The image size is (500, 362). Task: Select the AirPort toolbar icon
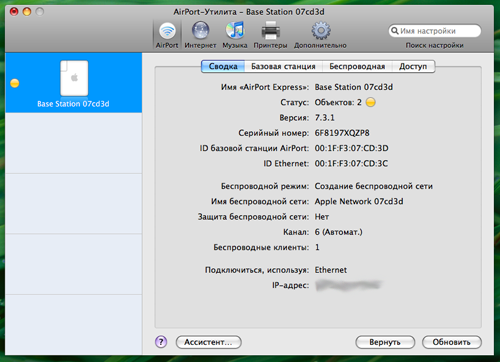pos(167,35)
